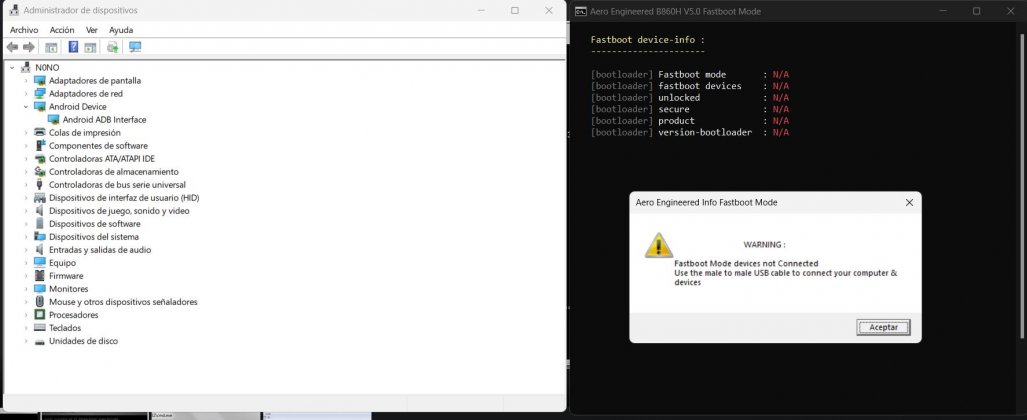Open the Acción menu
Screen dimensions: 1027x420
coord(62,30)
